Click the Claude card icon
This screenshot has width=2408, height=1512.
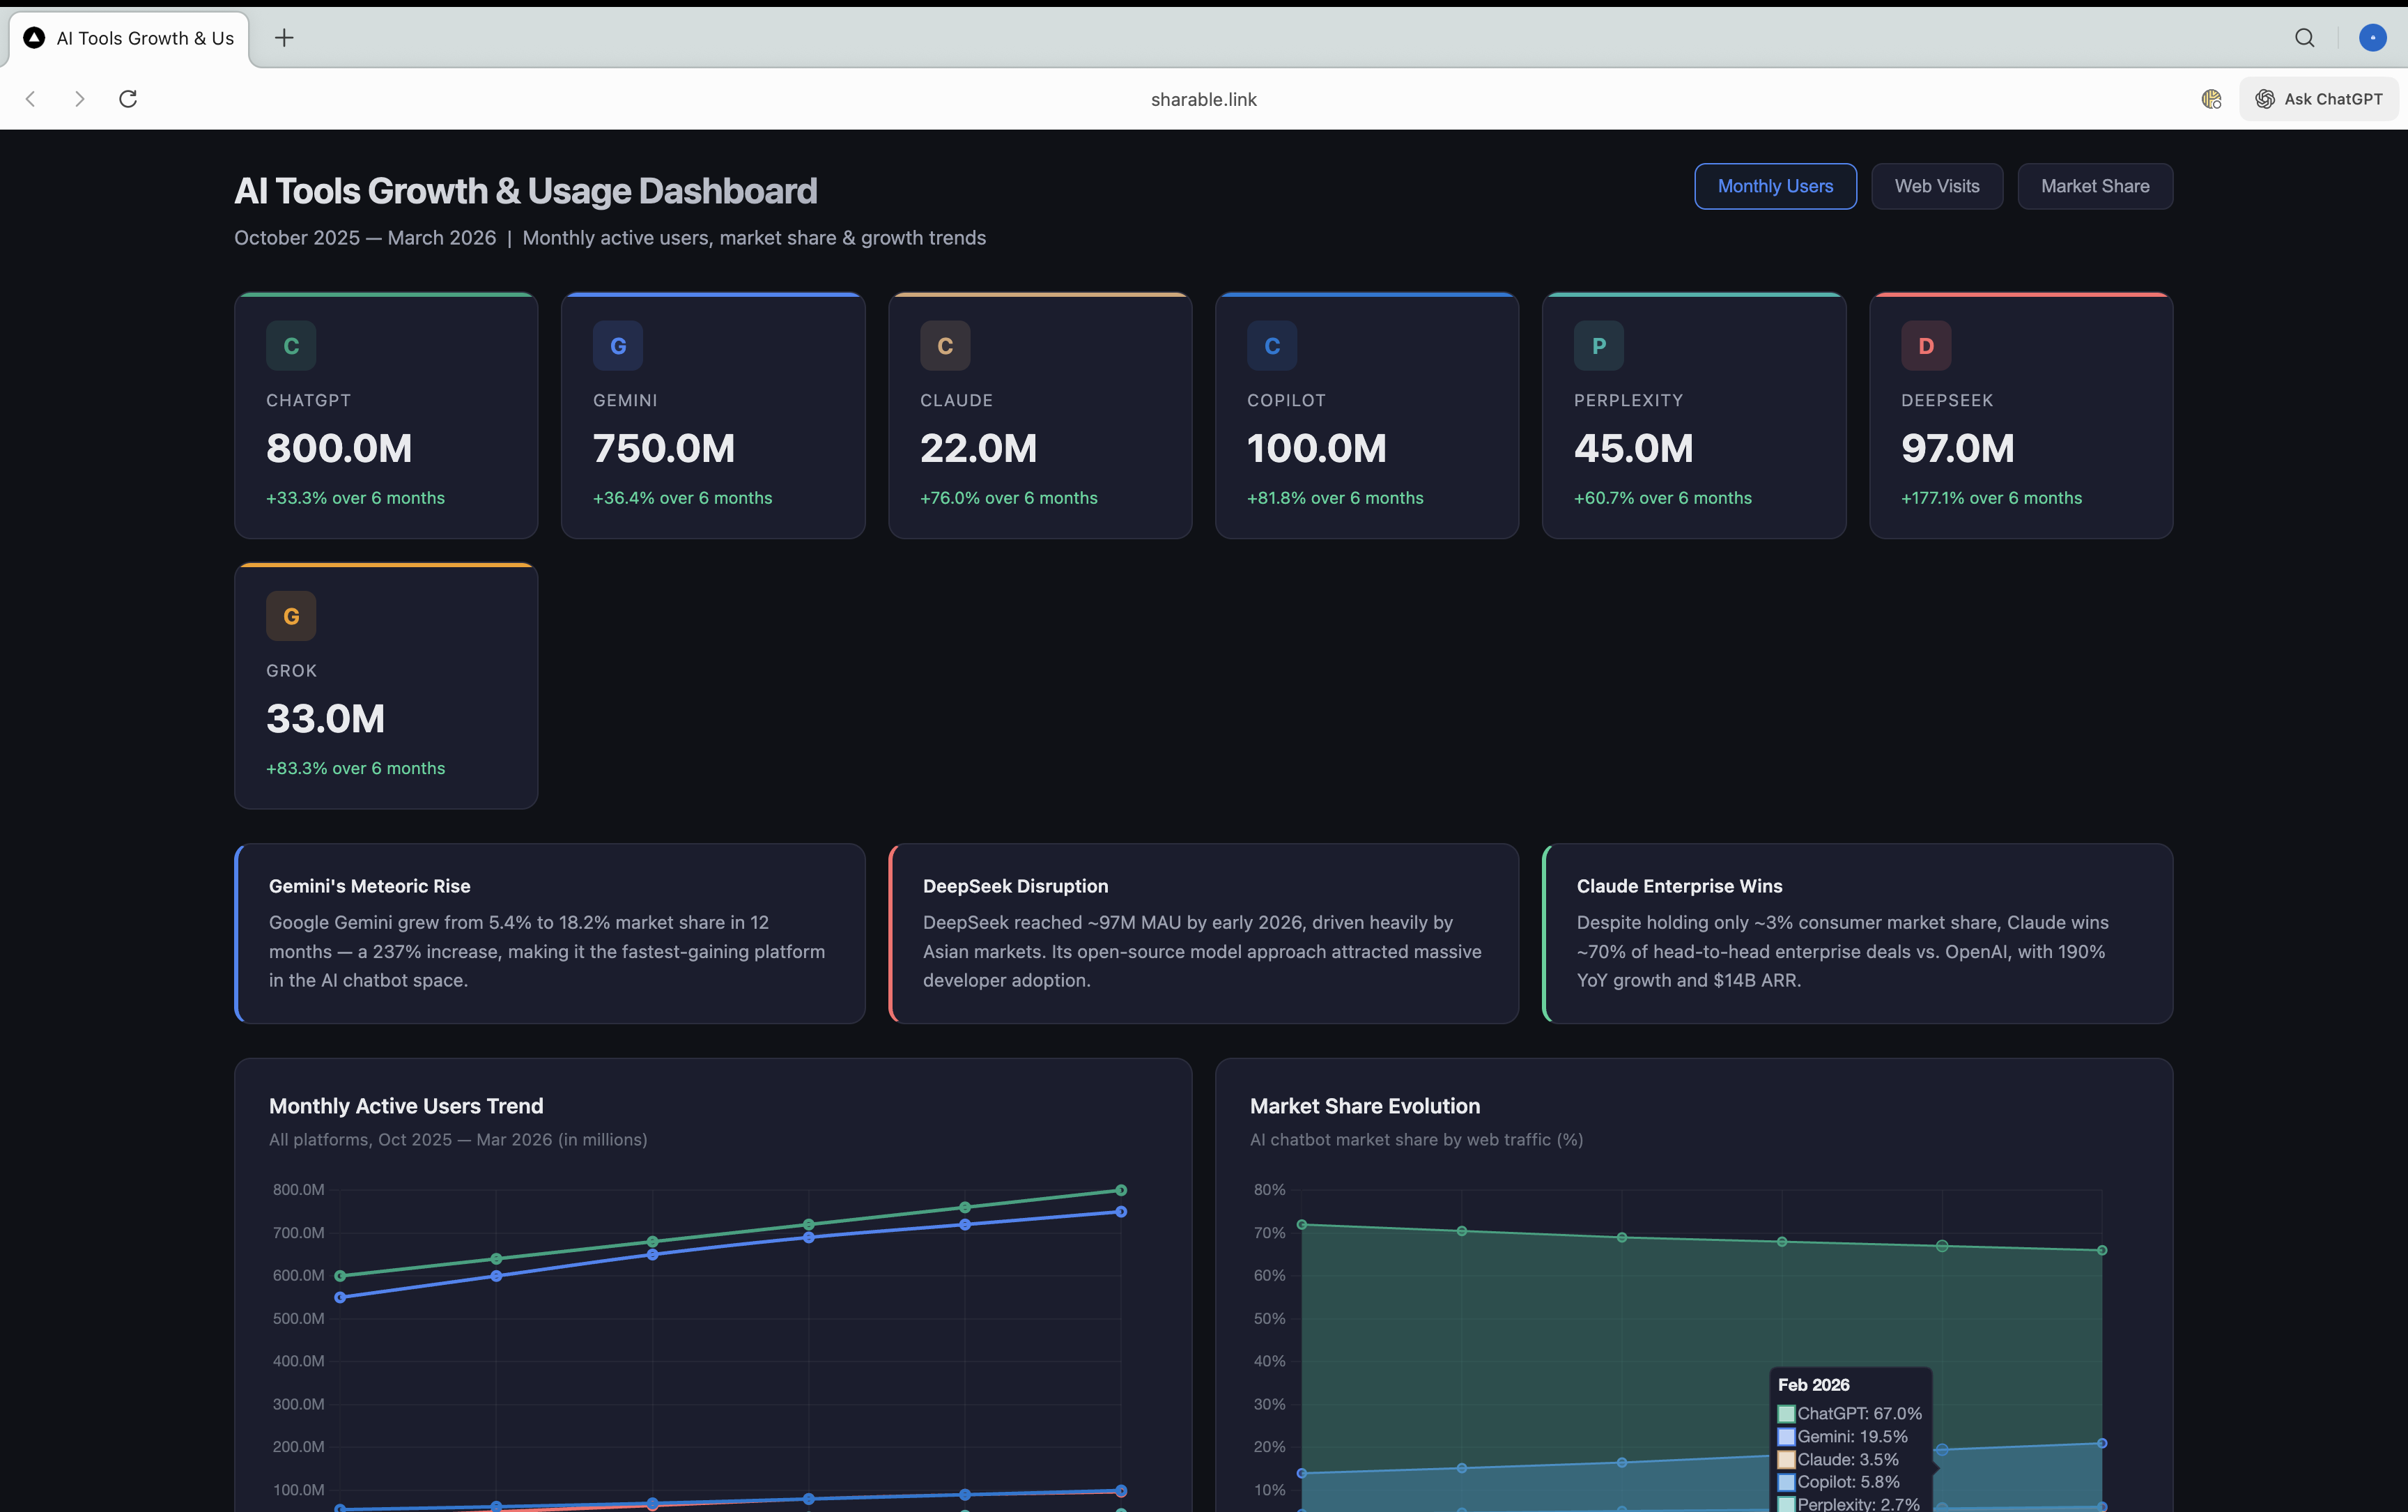click(x=945, y=345)
